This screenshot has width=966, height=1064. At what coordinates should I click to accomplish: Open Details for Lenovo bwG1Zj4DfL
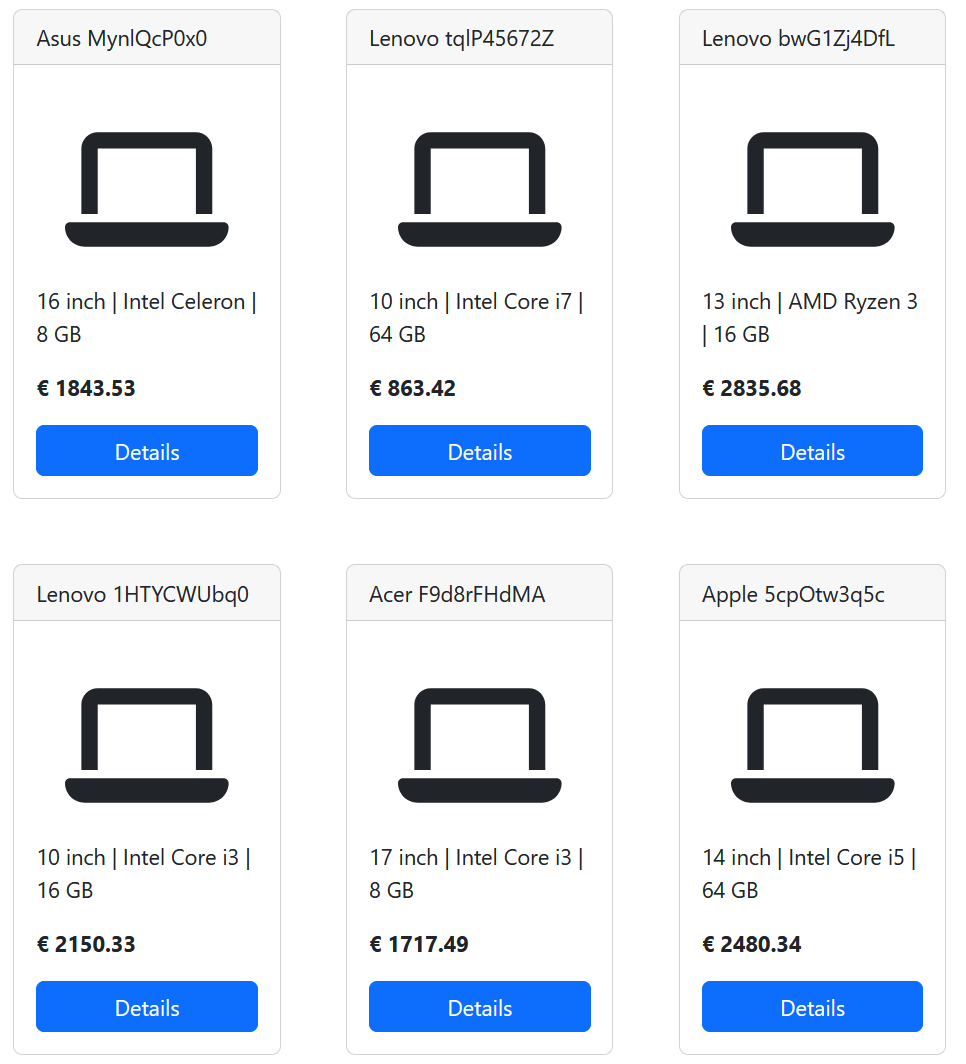[x=812, y=451]
